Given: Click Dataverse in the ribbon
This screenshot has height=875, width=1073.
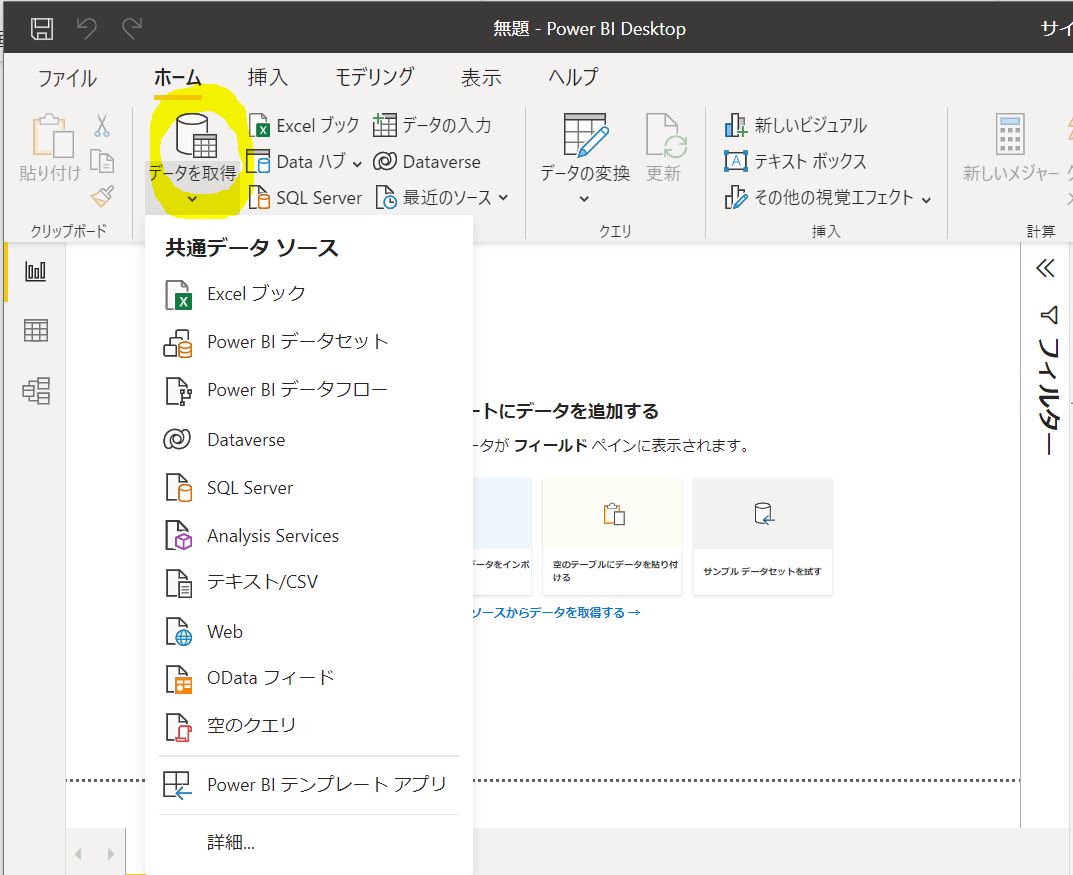Looking at the screenshot, I should coord(427,162).
